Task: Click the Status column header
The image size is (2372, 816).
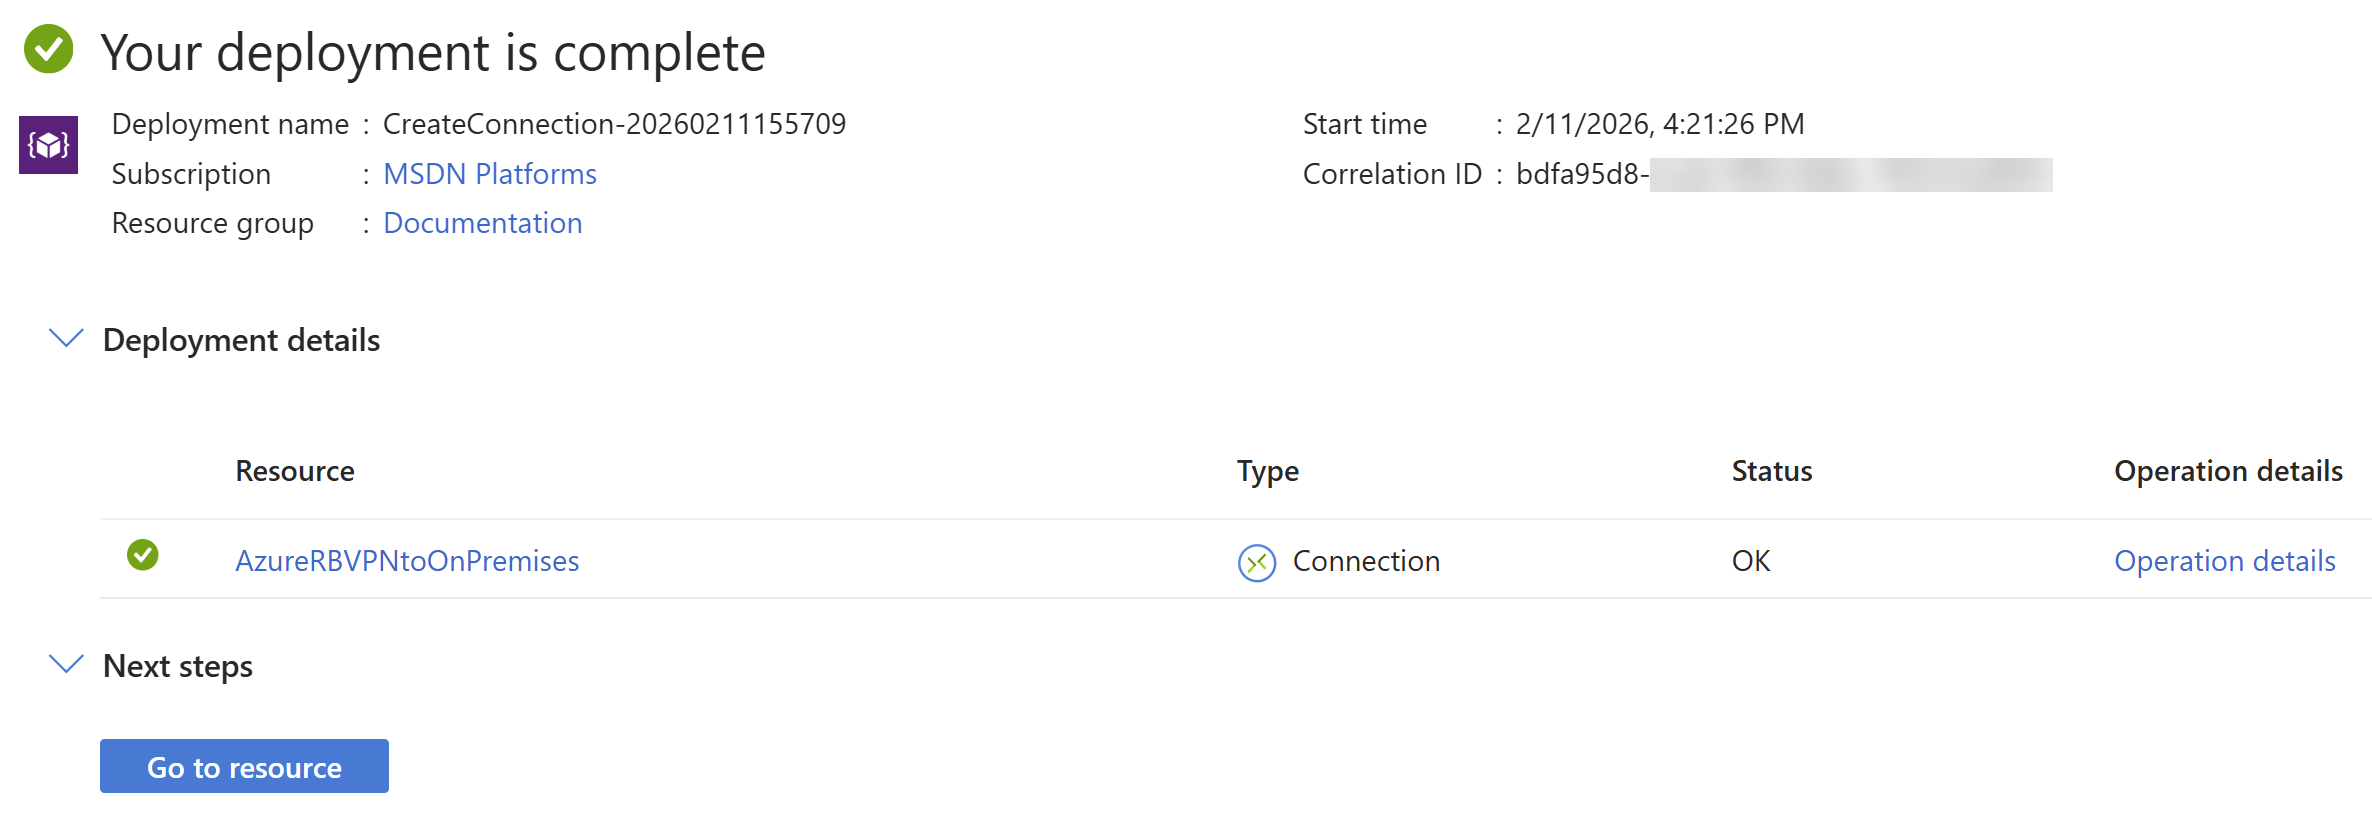Action: [1771, 471]
